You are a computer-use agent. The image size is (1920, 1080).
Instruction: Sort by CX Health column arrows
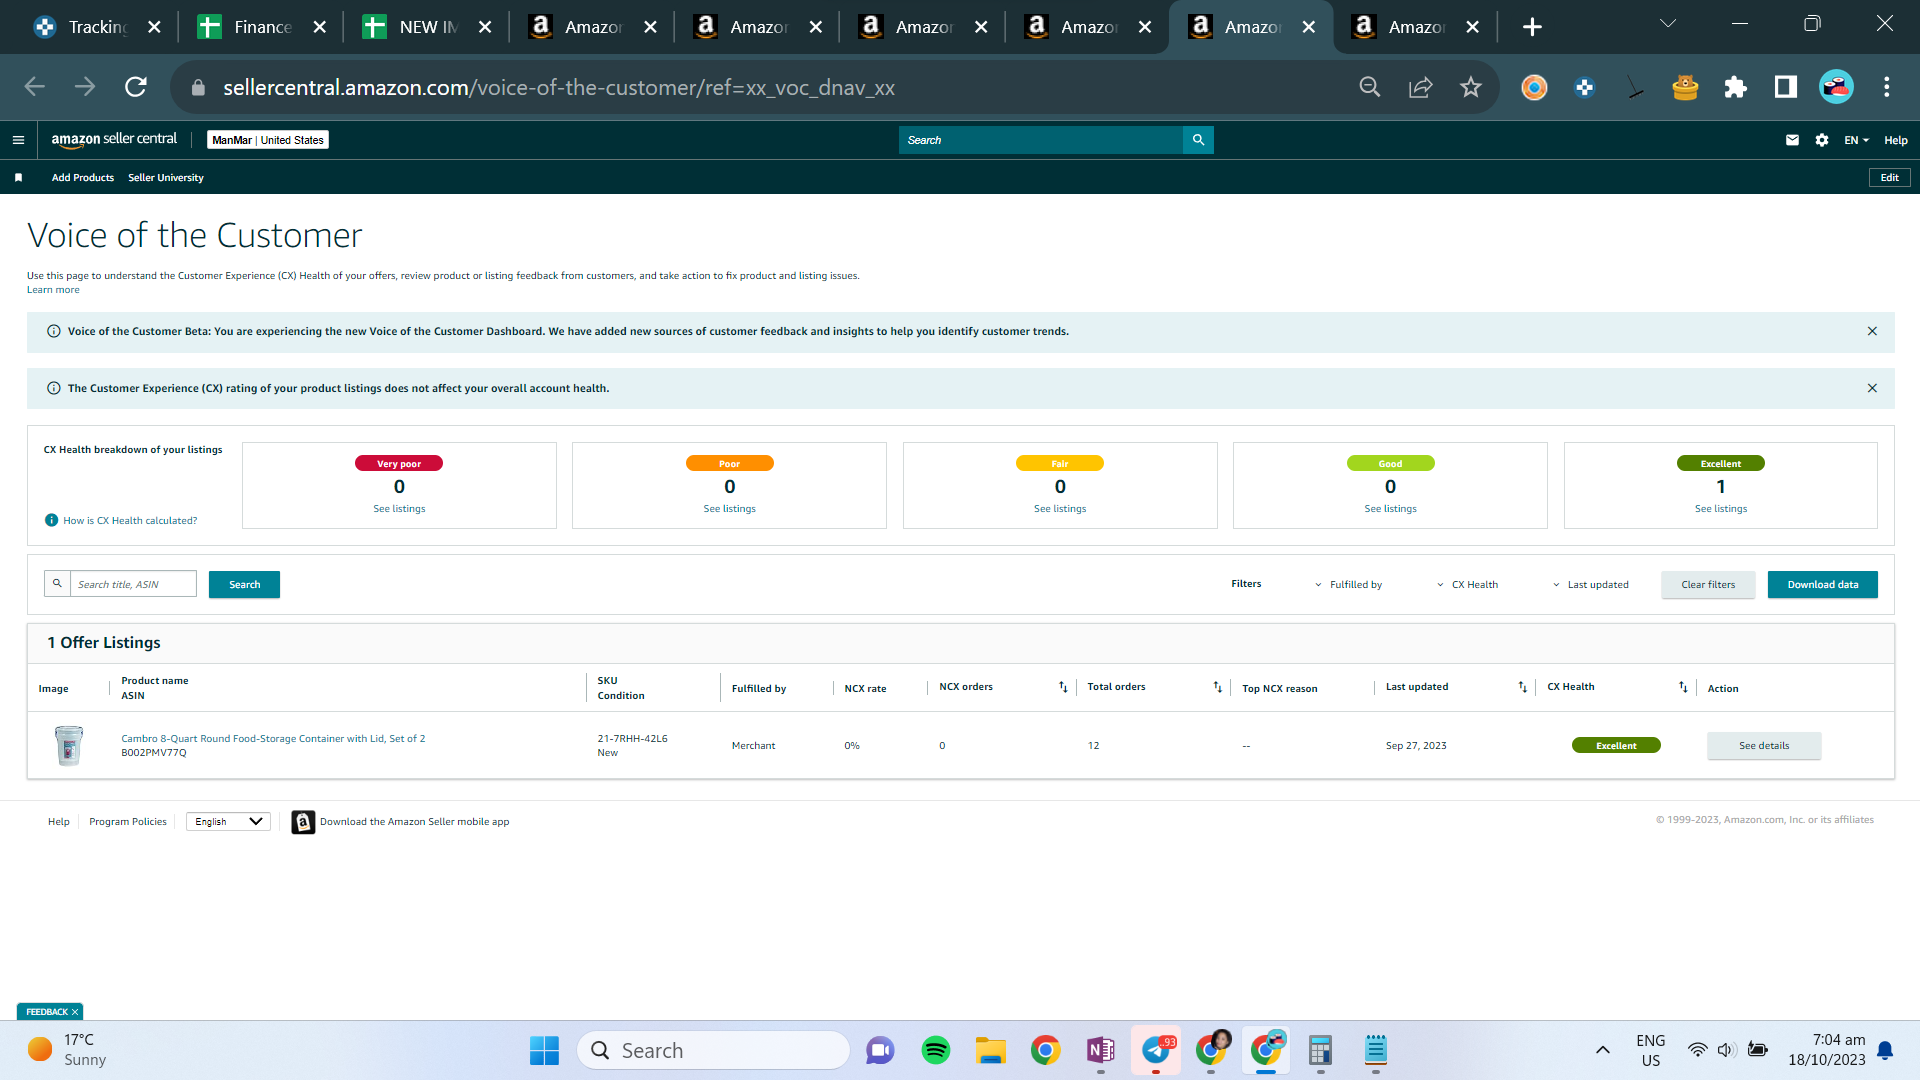tap(1683, 687)
